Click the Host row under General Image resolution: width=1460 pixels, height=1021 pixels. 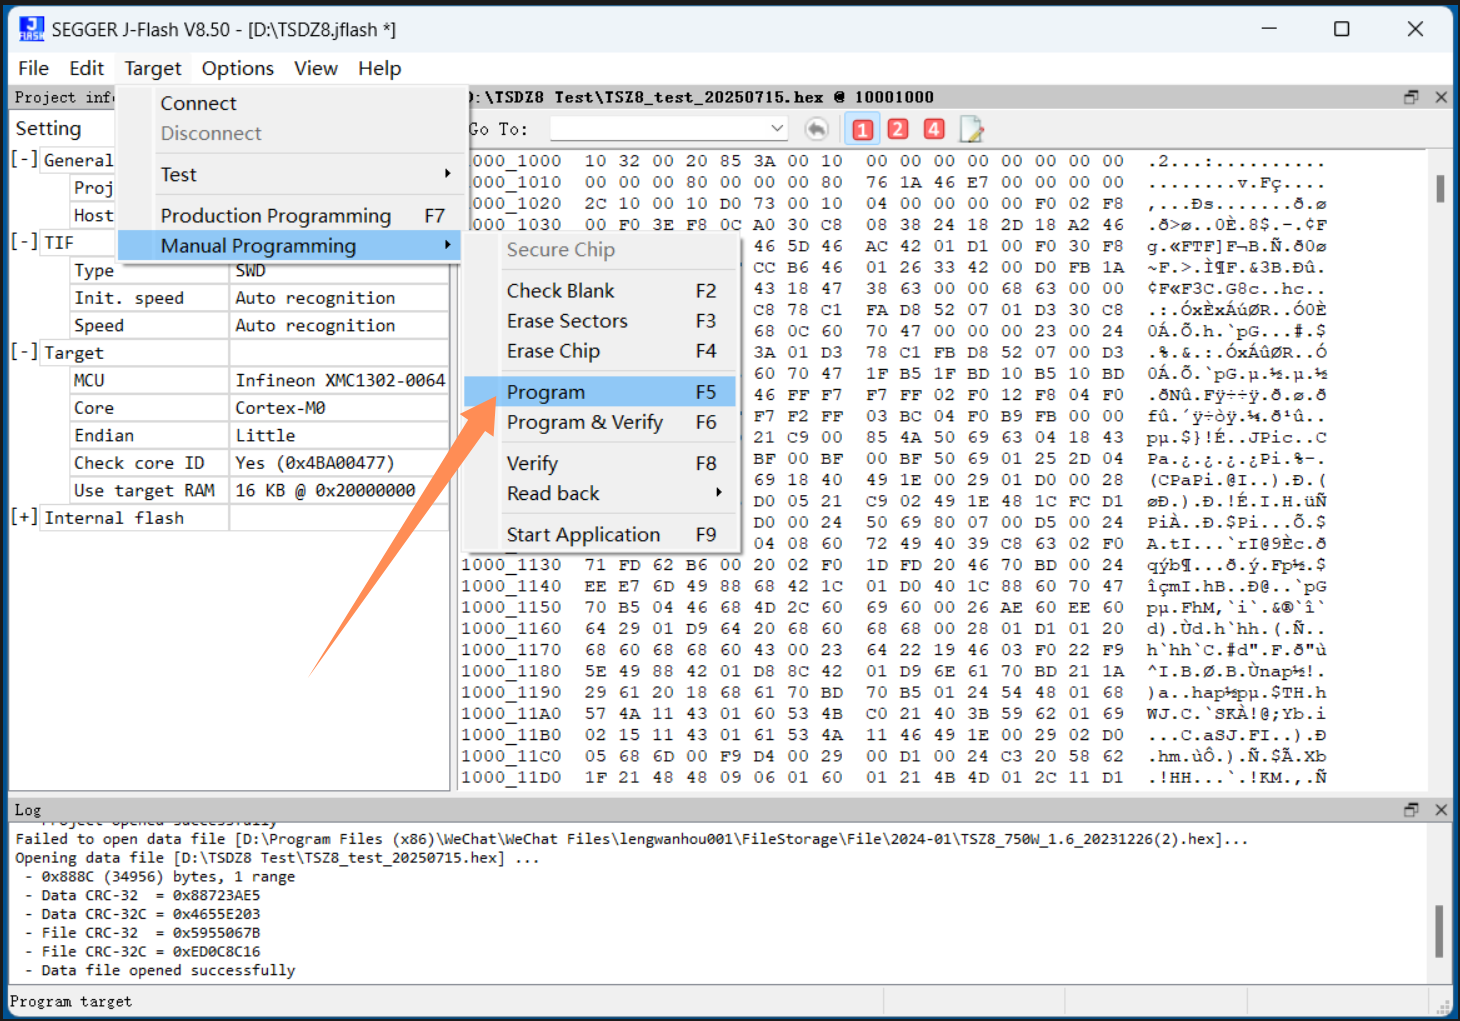tap(93, 215)
